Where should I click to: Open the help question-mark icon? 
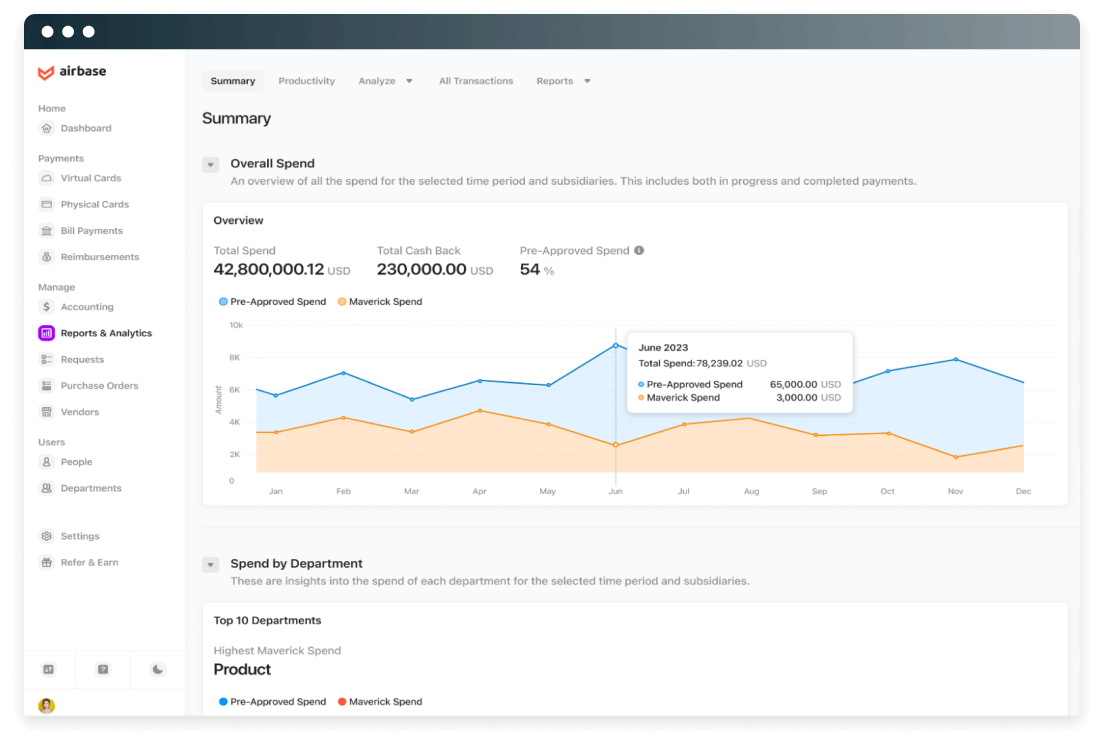click(x=103, y=669)
